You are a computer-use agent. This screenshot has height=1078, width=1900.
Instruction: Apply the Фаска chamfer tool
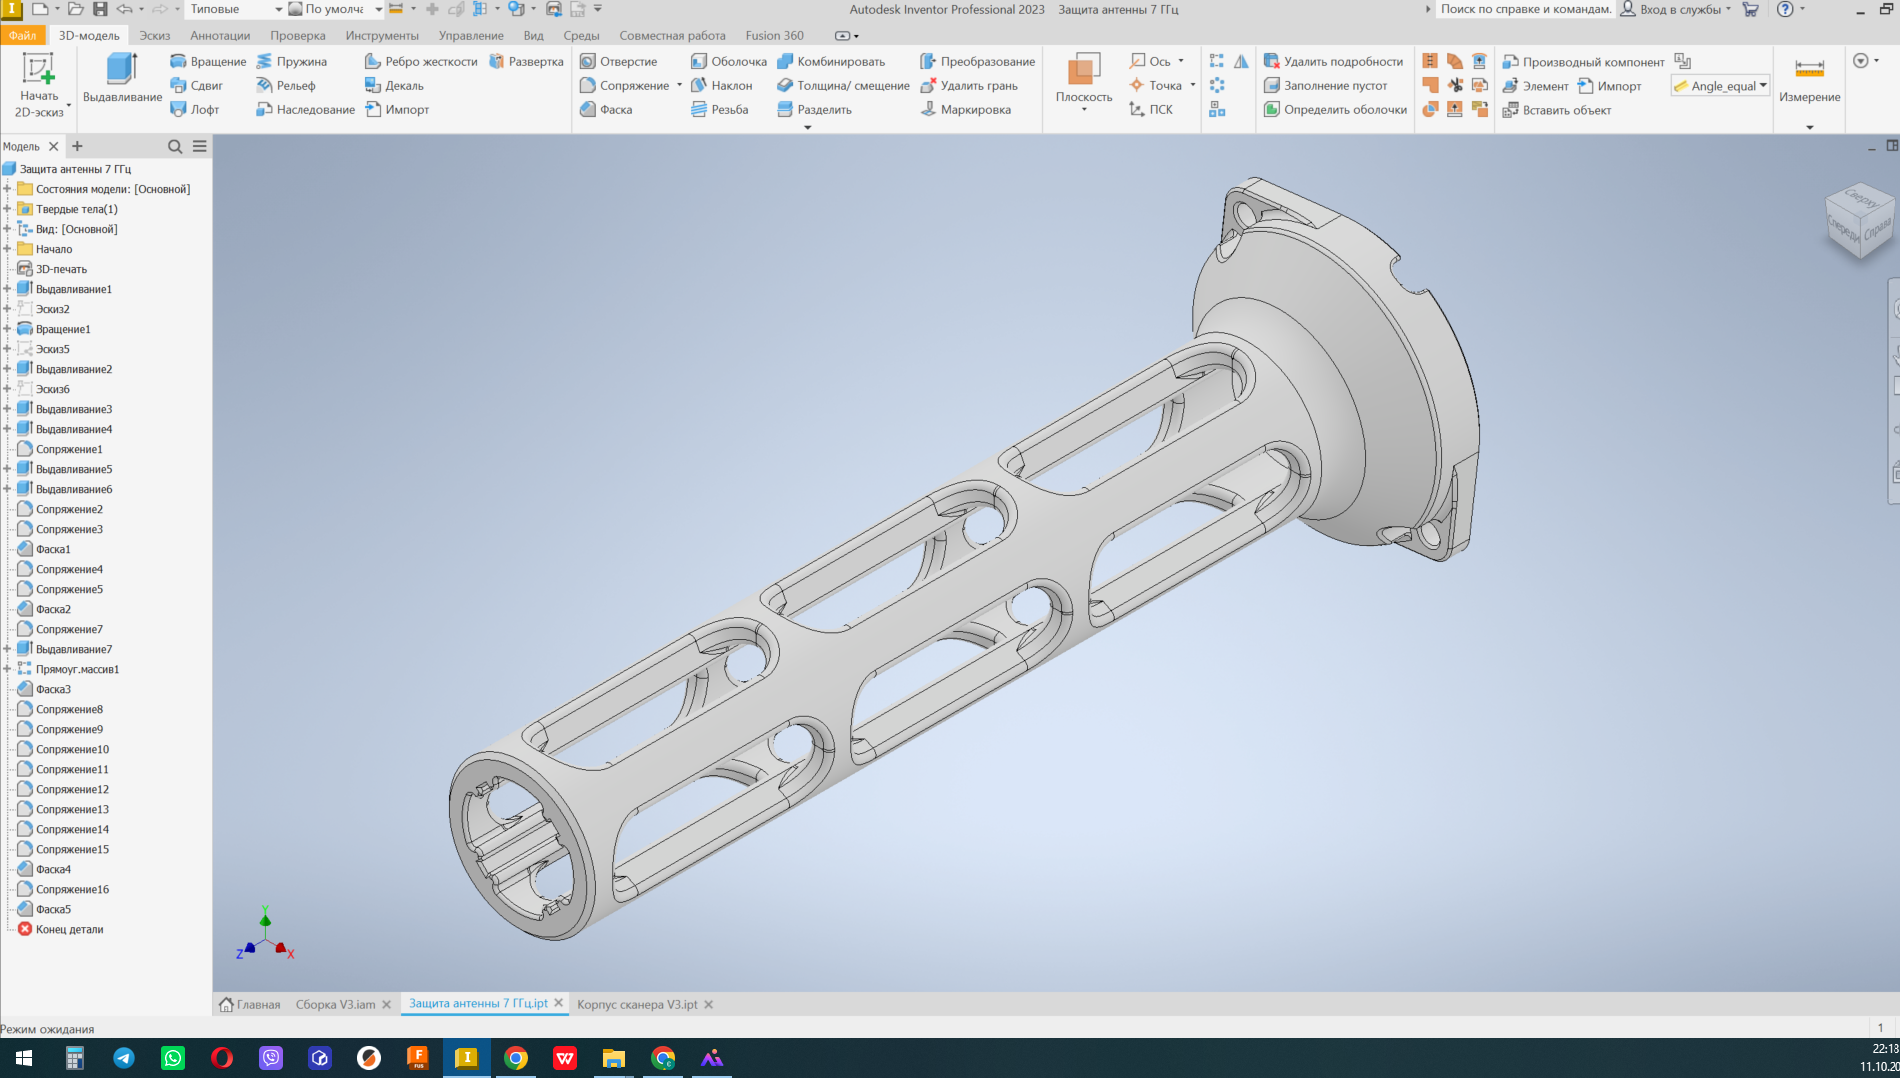tap(606, 109)
